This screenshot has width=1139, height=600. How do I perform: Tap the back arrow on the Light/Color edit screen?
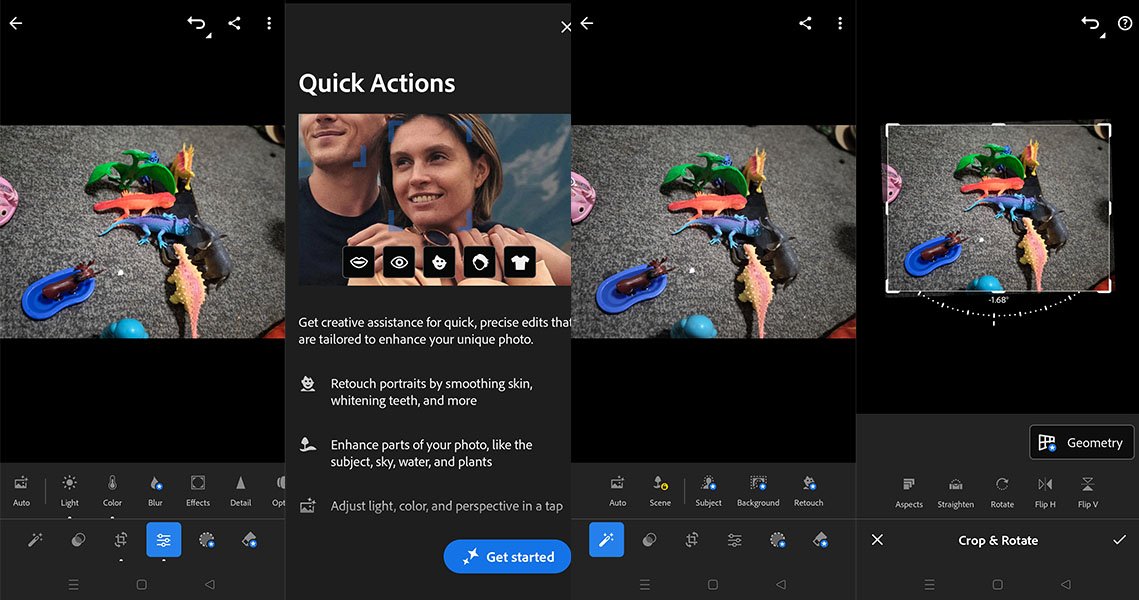tap(15, 23)
